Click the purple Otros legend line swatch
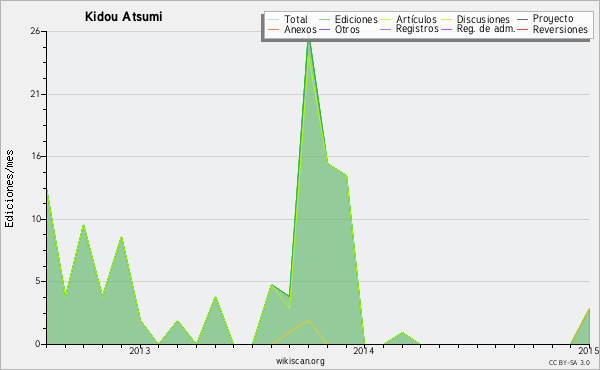600x370 pixels. (x=324, y=29)
